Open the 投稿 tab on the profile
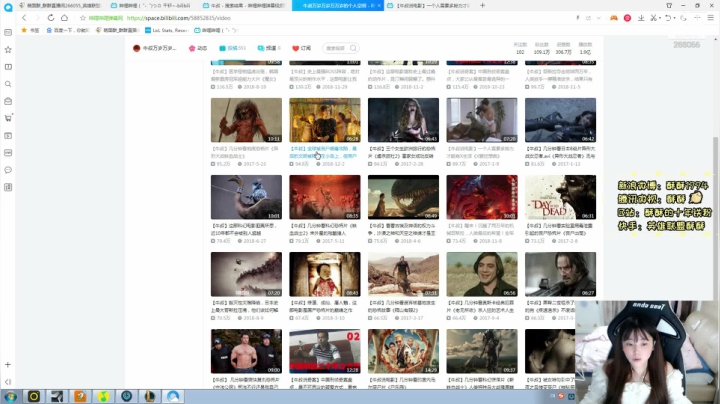Screen dimensions: 720x404 (232, 48)
